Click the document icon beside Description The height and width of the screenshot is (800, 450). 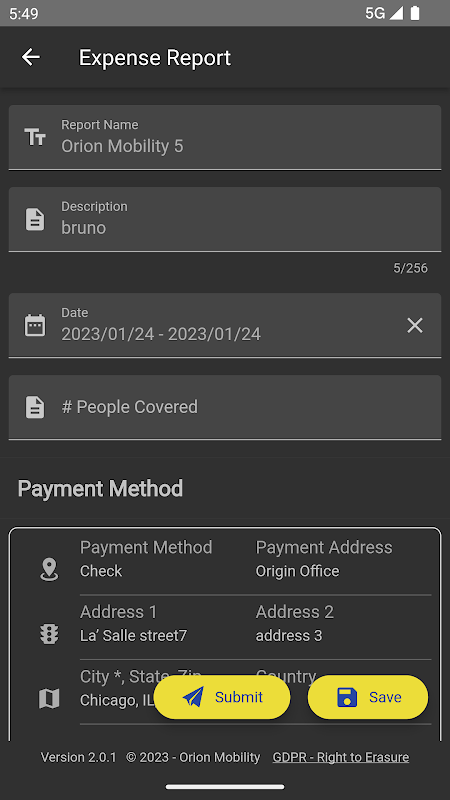click(35, 219)
